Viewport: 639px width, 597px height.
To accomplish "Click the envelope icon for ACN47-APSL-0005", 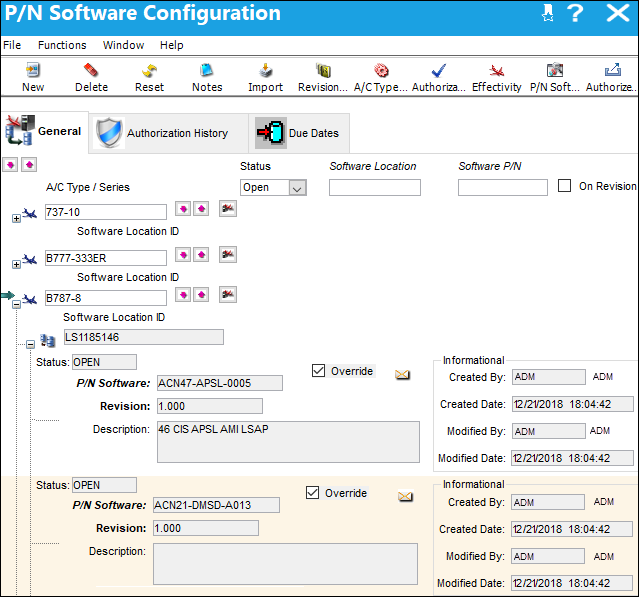I will click(x=402, y=375).
